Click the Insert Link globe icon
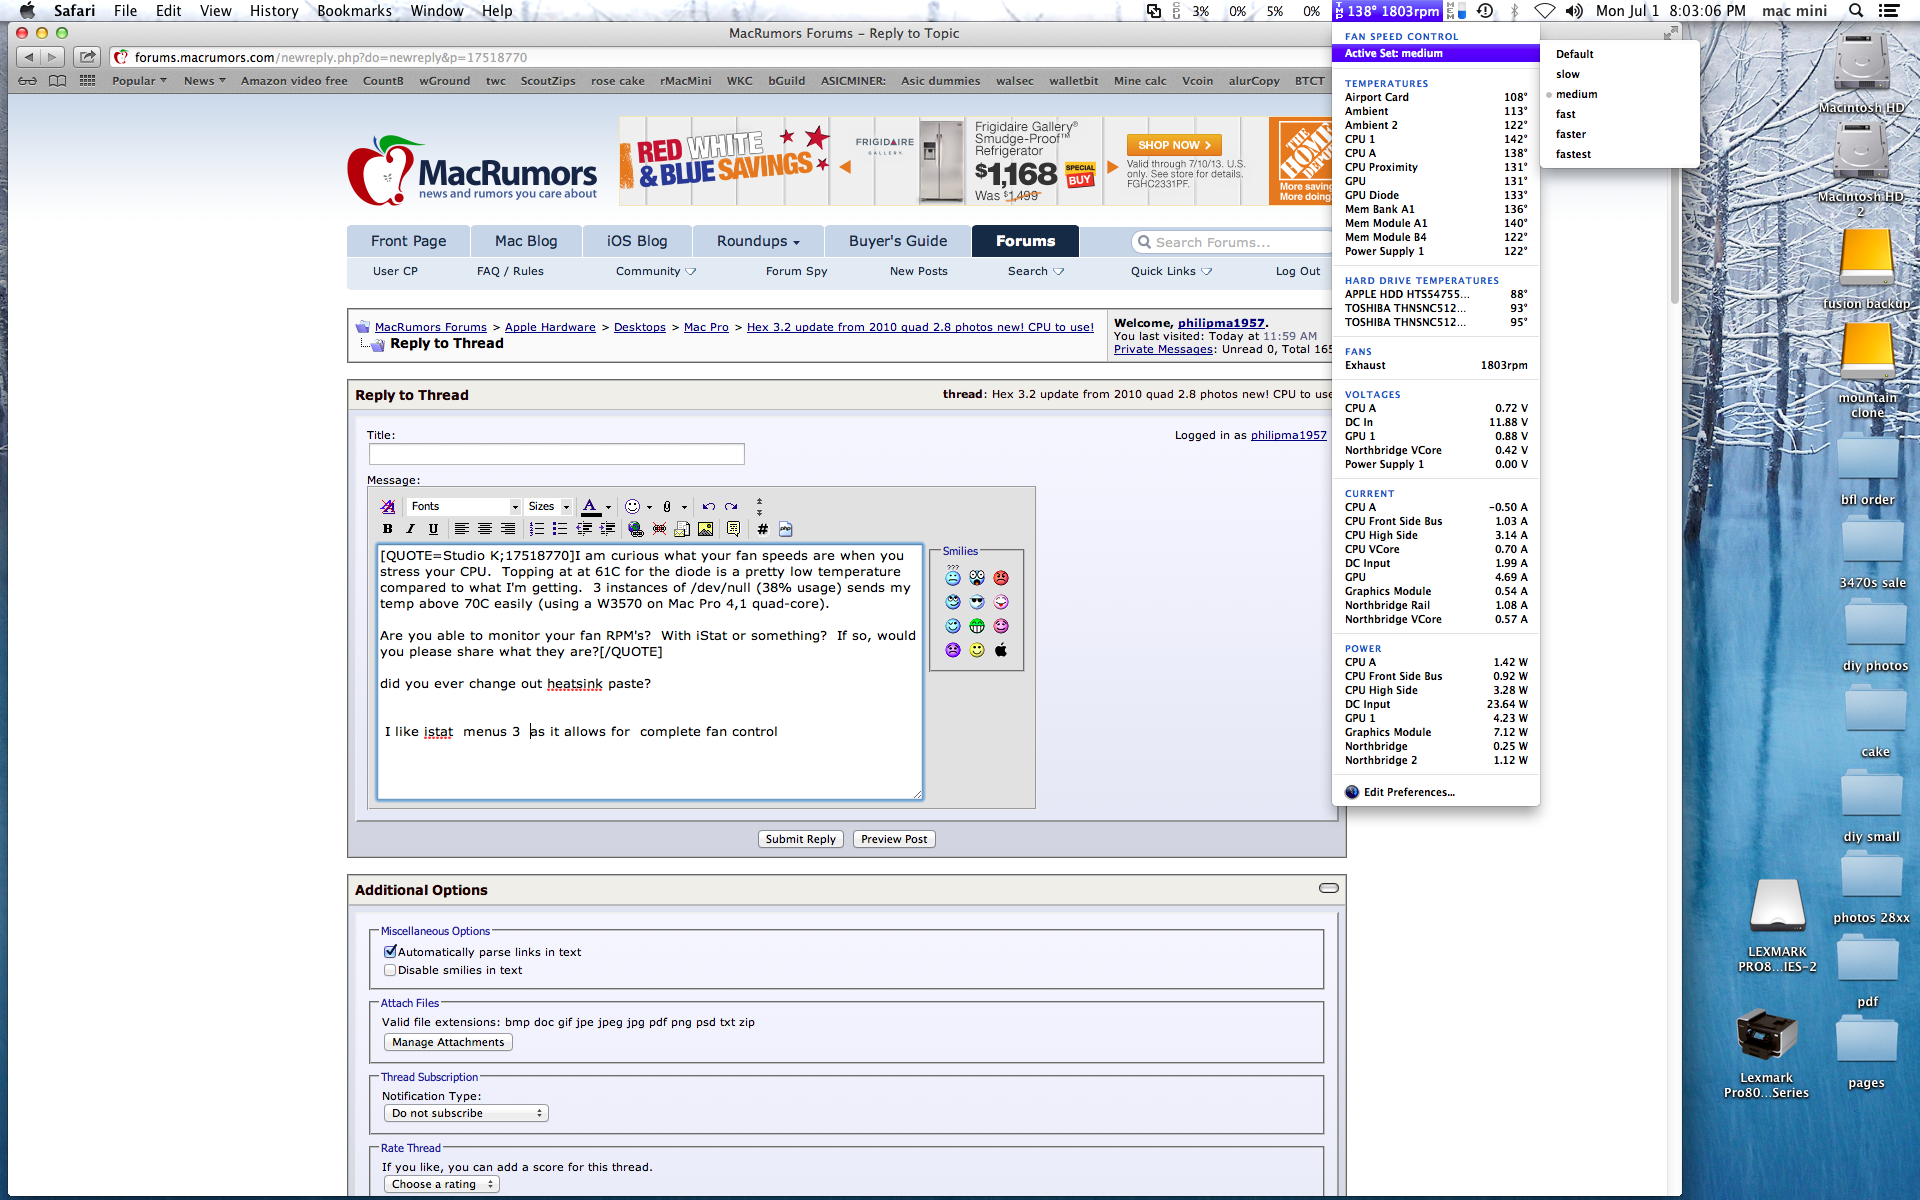The height and width of the screenshot is (1200, 1920). click(x=635, y=529)
